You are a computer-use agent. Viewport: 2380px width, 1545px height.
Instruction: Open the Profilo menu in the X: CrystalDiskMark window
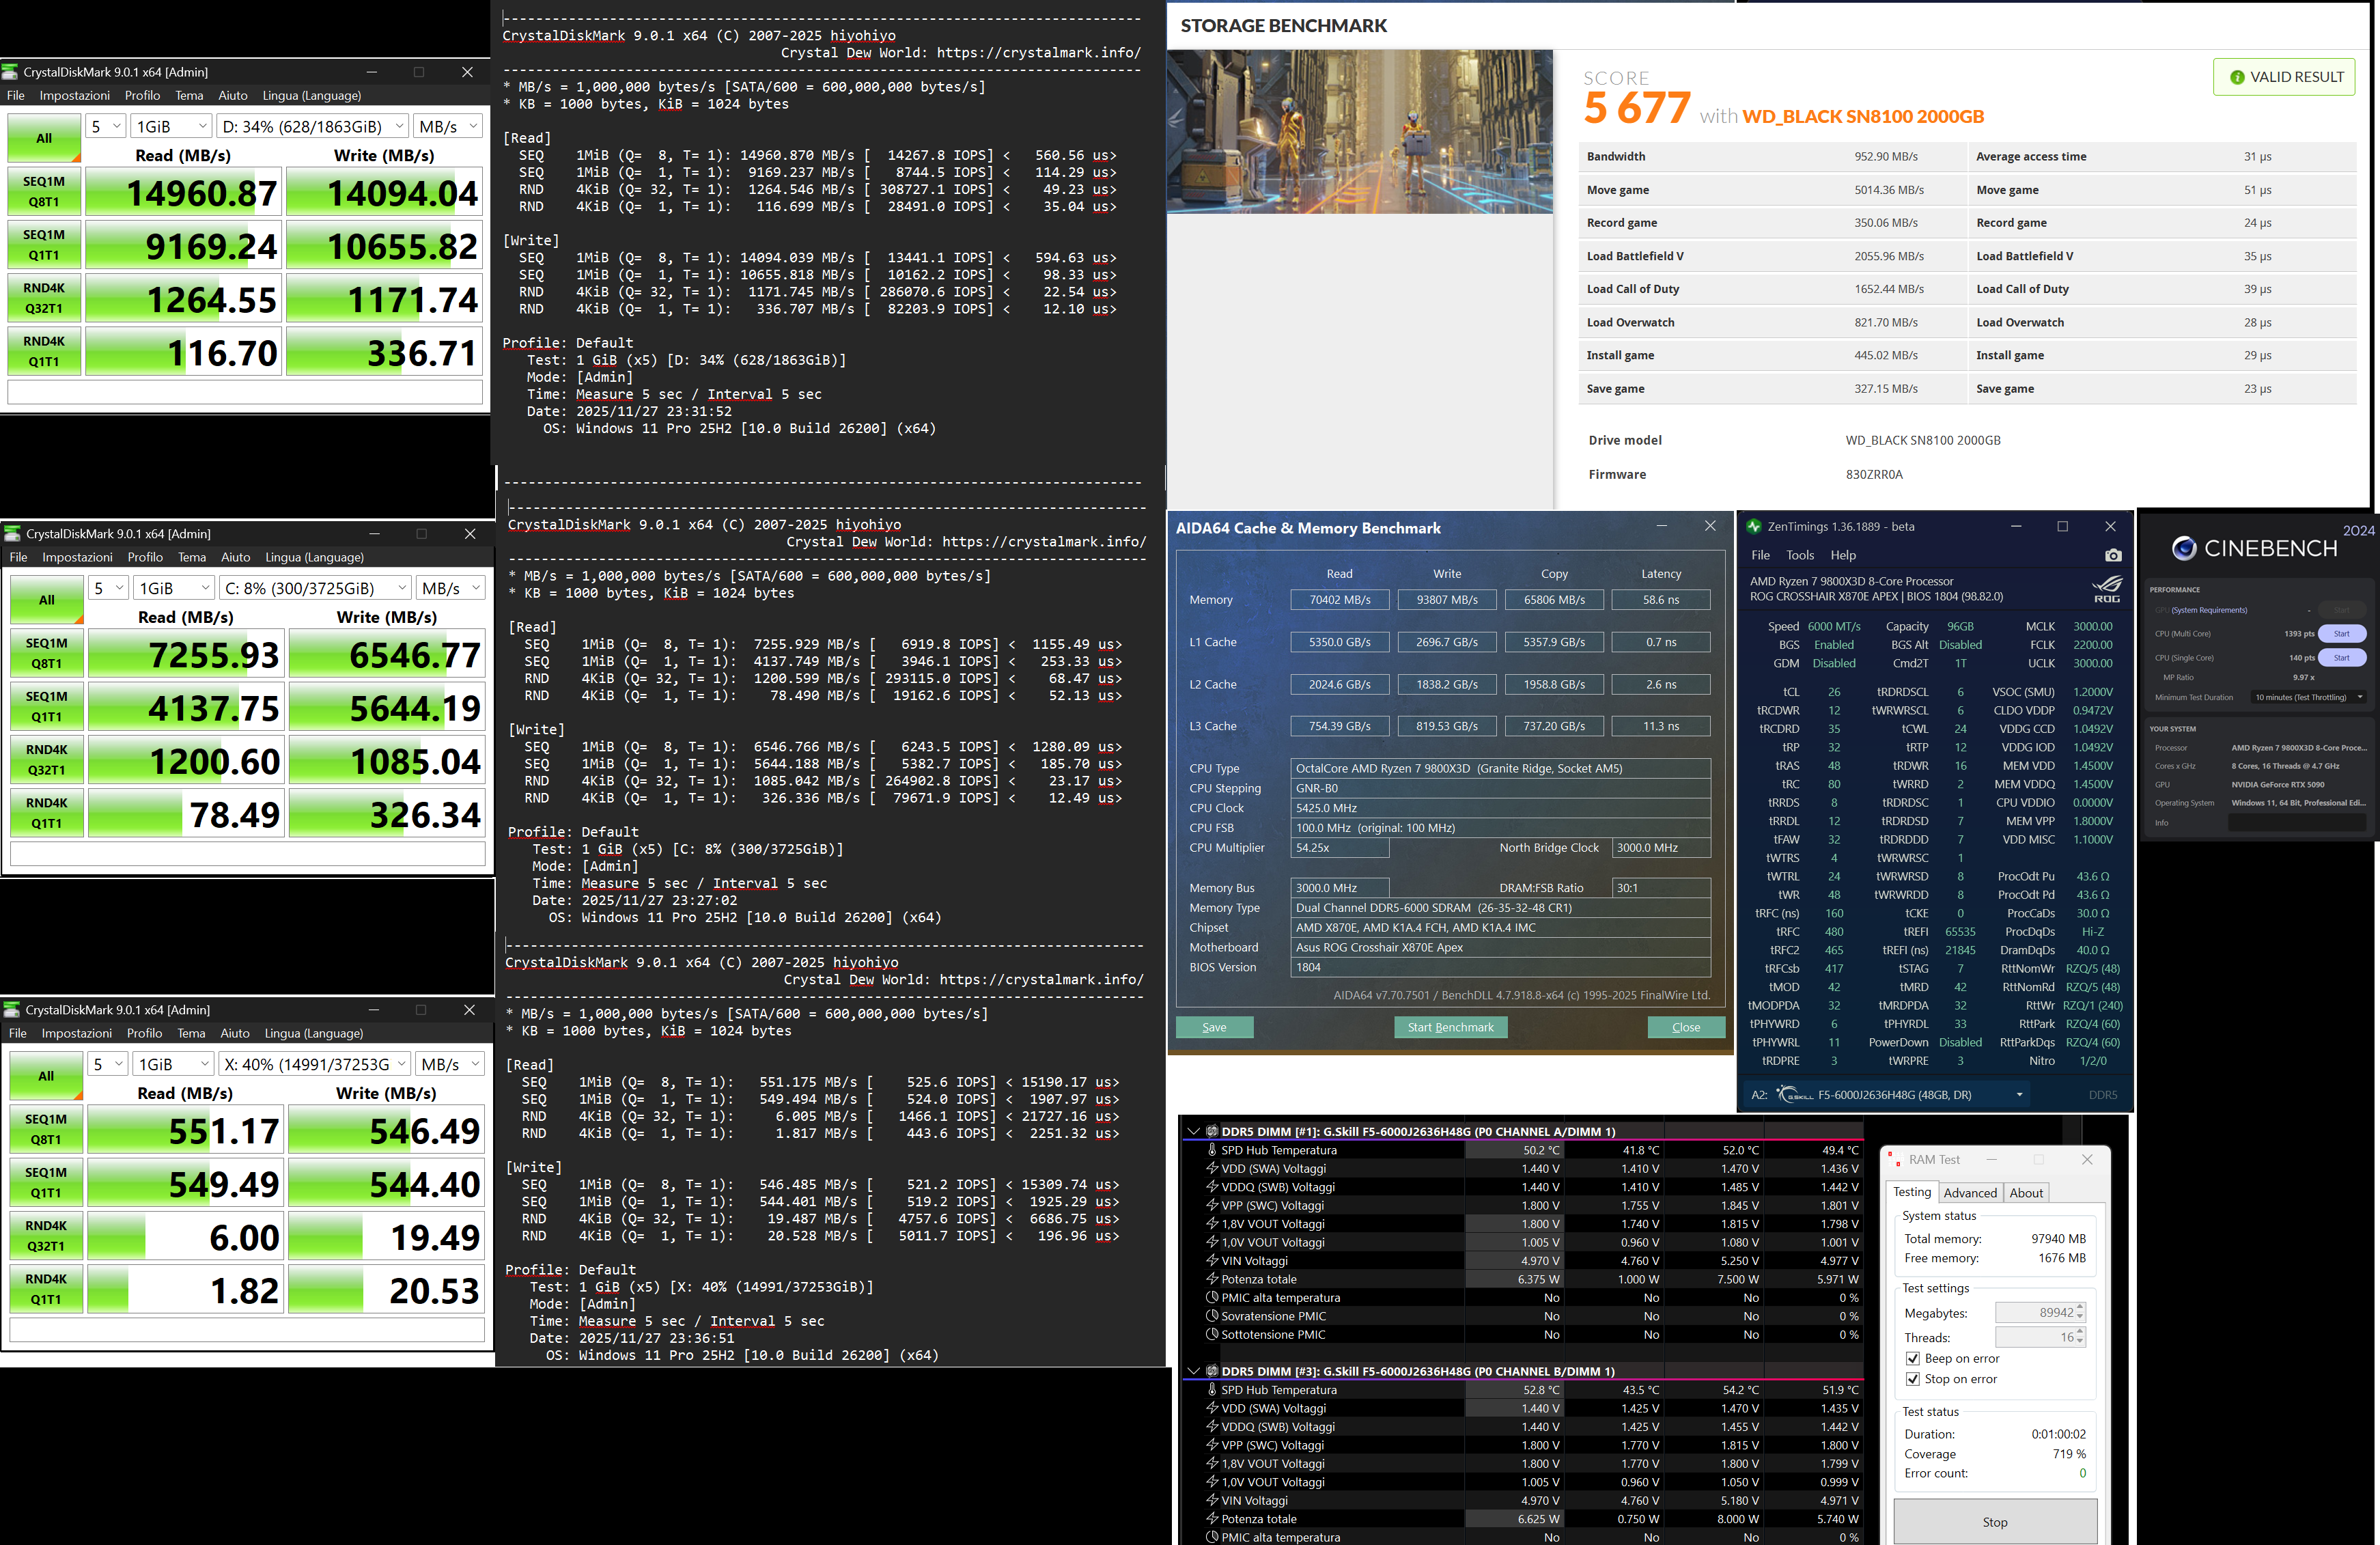144,1034
